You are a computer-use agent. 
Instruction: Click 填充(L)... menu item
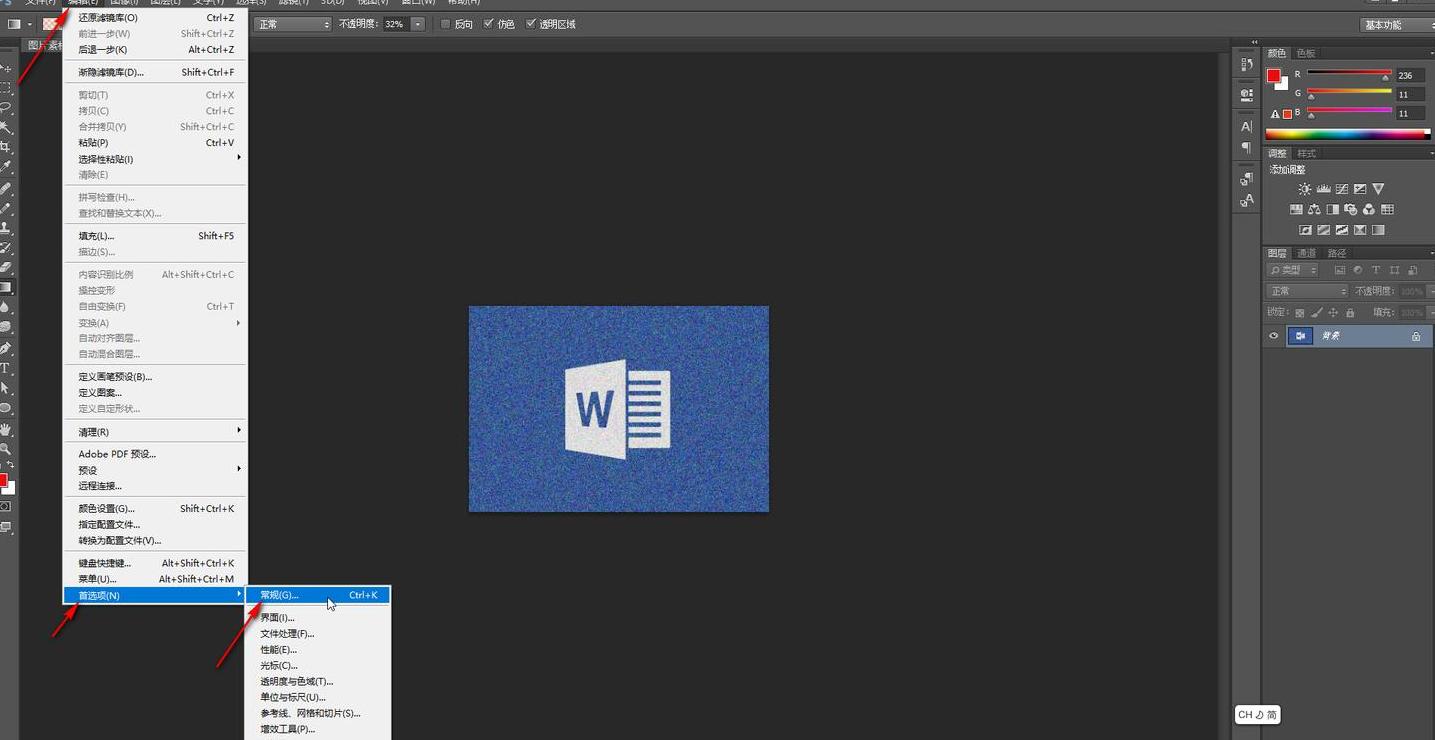(155, 236)
